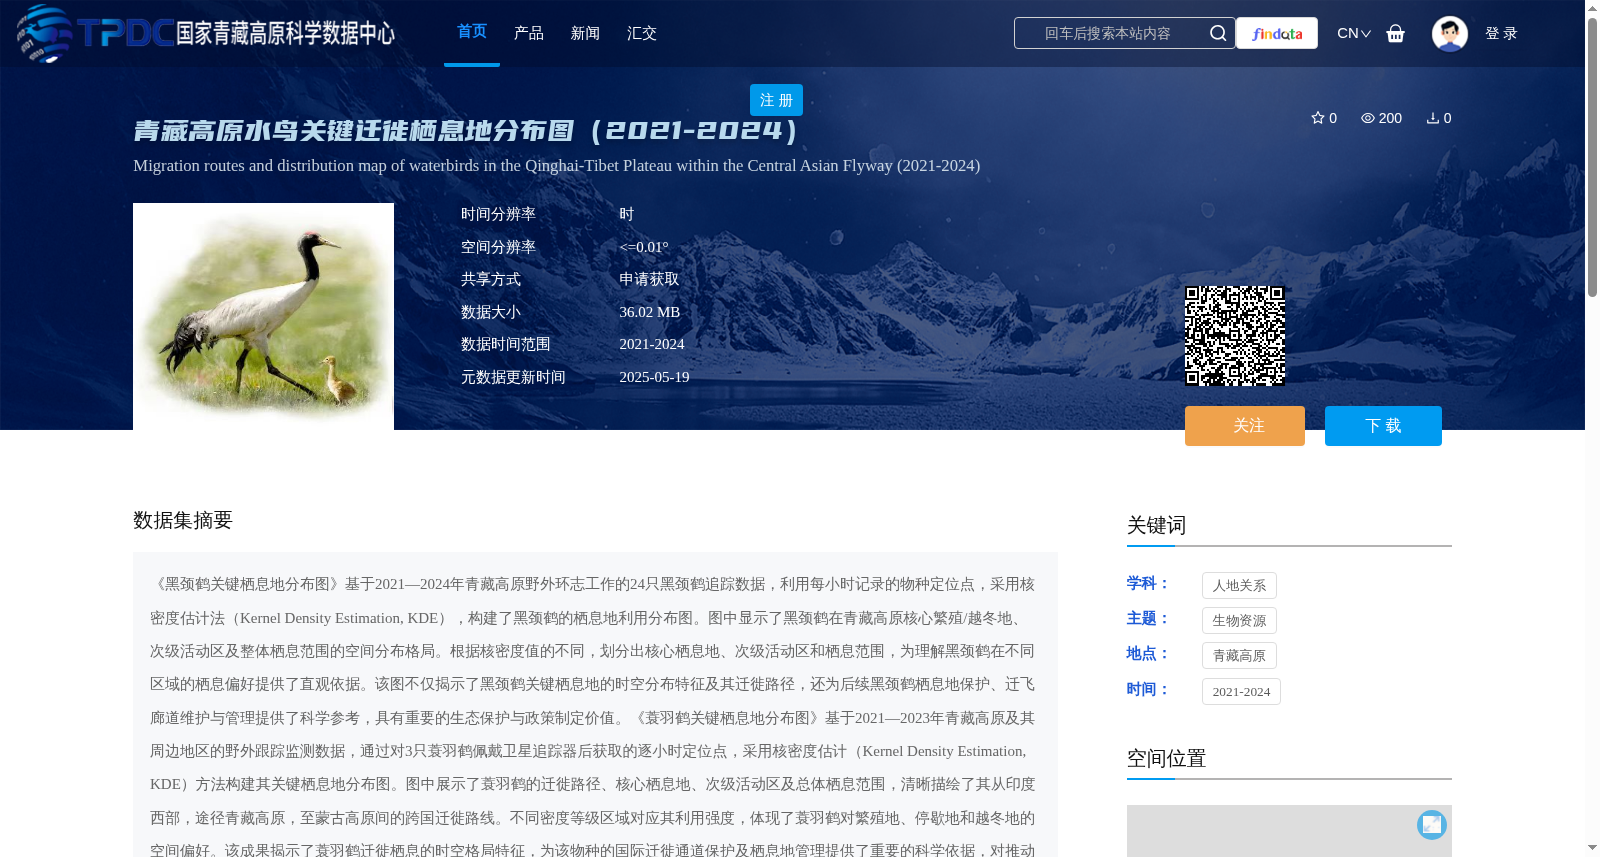Viewport: 1600px width, 857px height.
Task: Click the 空间位置 heading
Action: (x=1166, y=758)
